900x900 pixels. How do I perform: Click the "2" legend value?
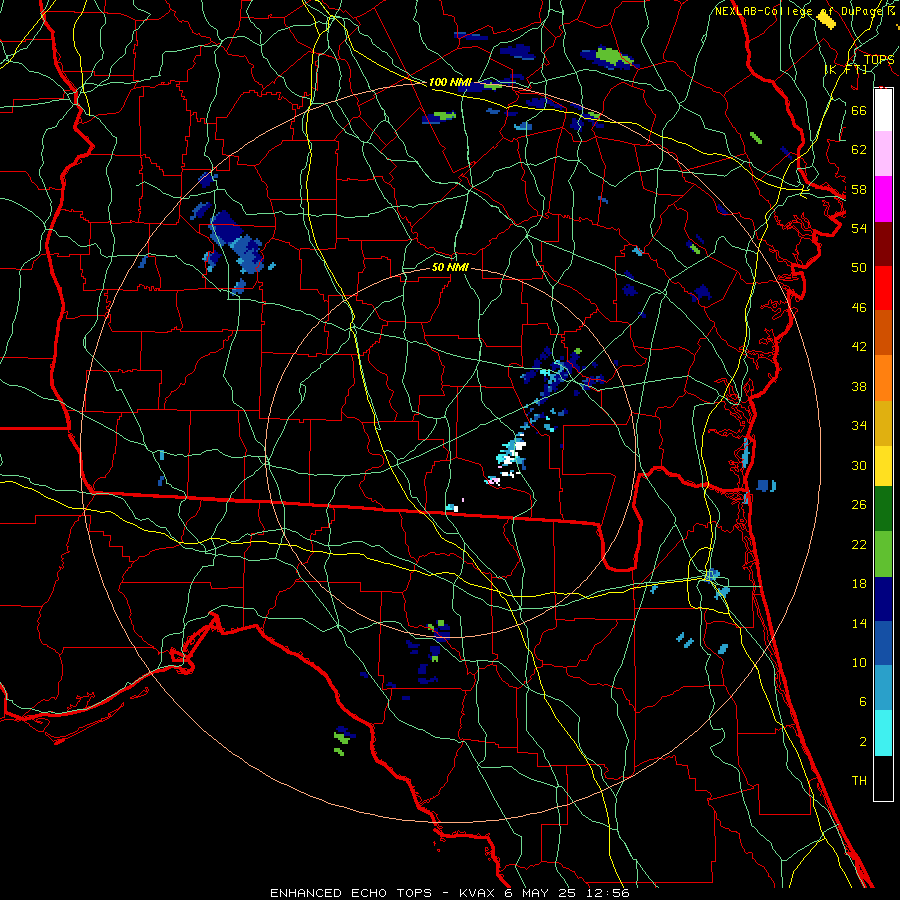[862, 742]
